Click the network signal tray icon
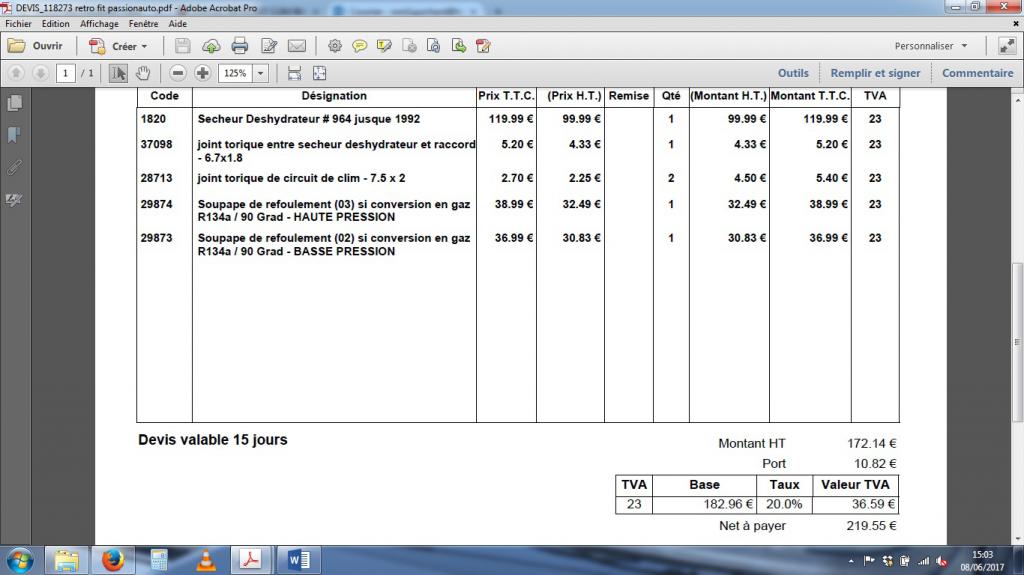Screen dimensions: 1024x575 point(923,561)
